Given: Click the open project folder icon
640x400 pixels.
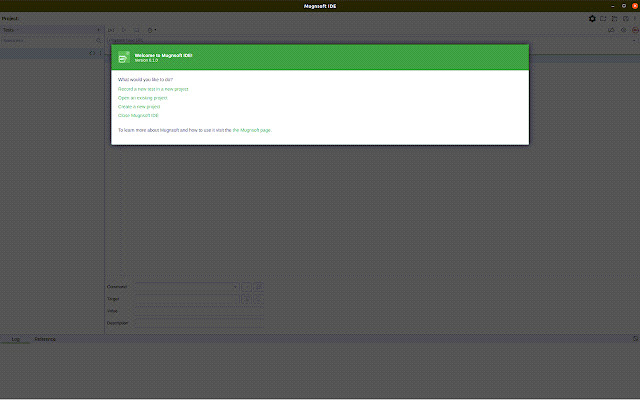Looking at the screenshot, I should tap(614, 19).
